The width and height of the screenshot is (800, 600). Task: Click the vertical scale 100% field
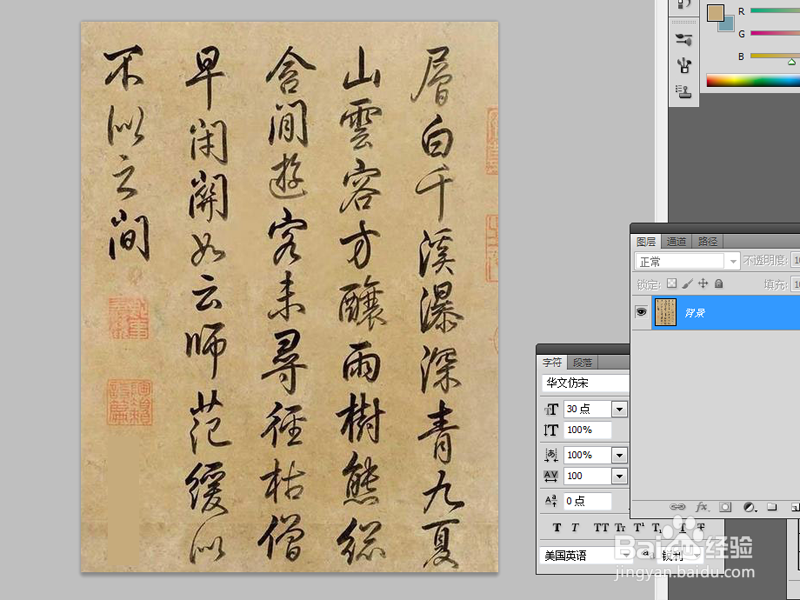587,430
